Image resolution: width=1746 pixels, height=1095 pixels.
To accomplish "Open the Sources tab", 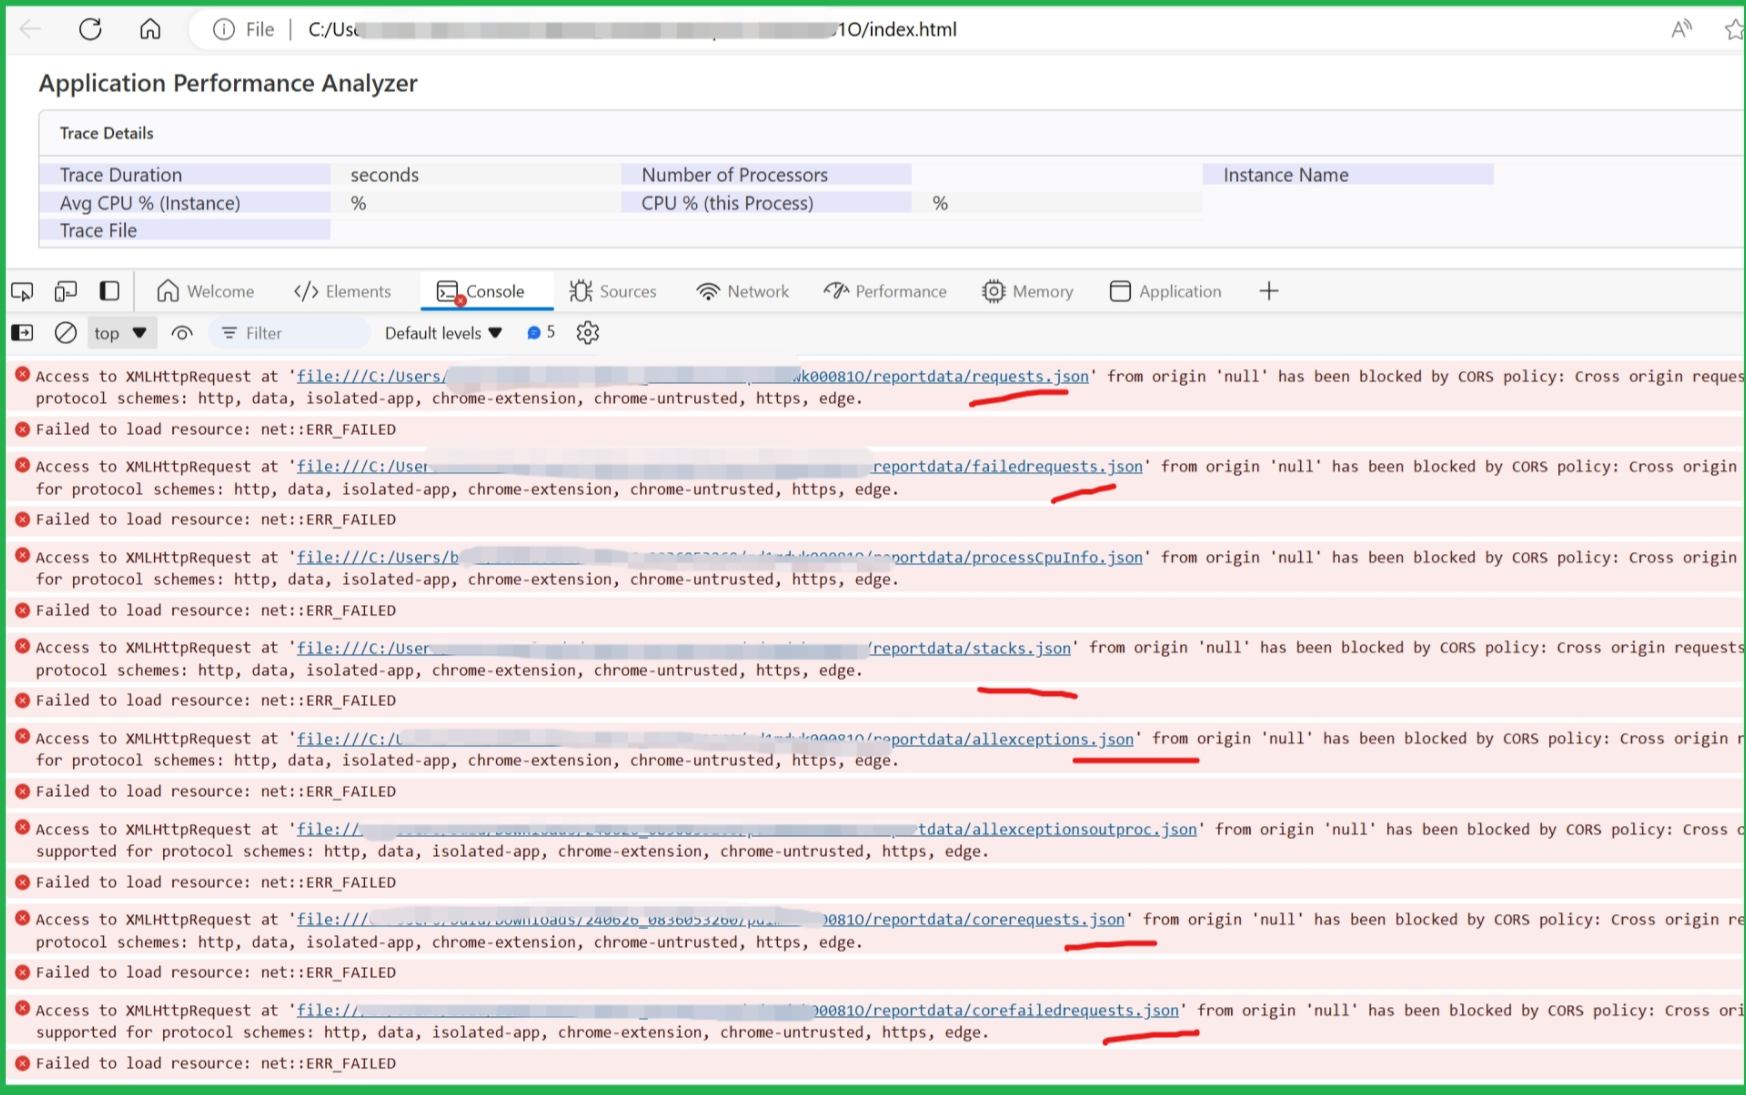I will (x=613, y=291).
